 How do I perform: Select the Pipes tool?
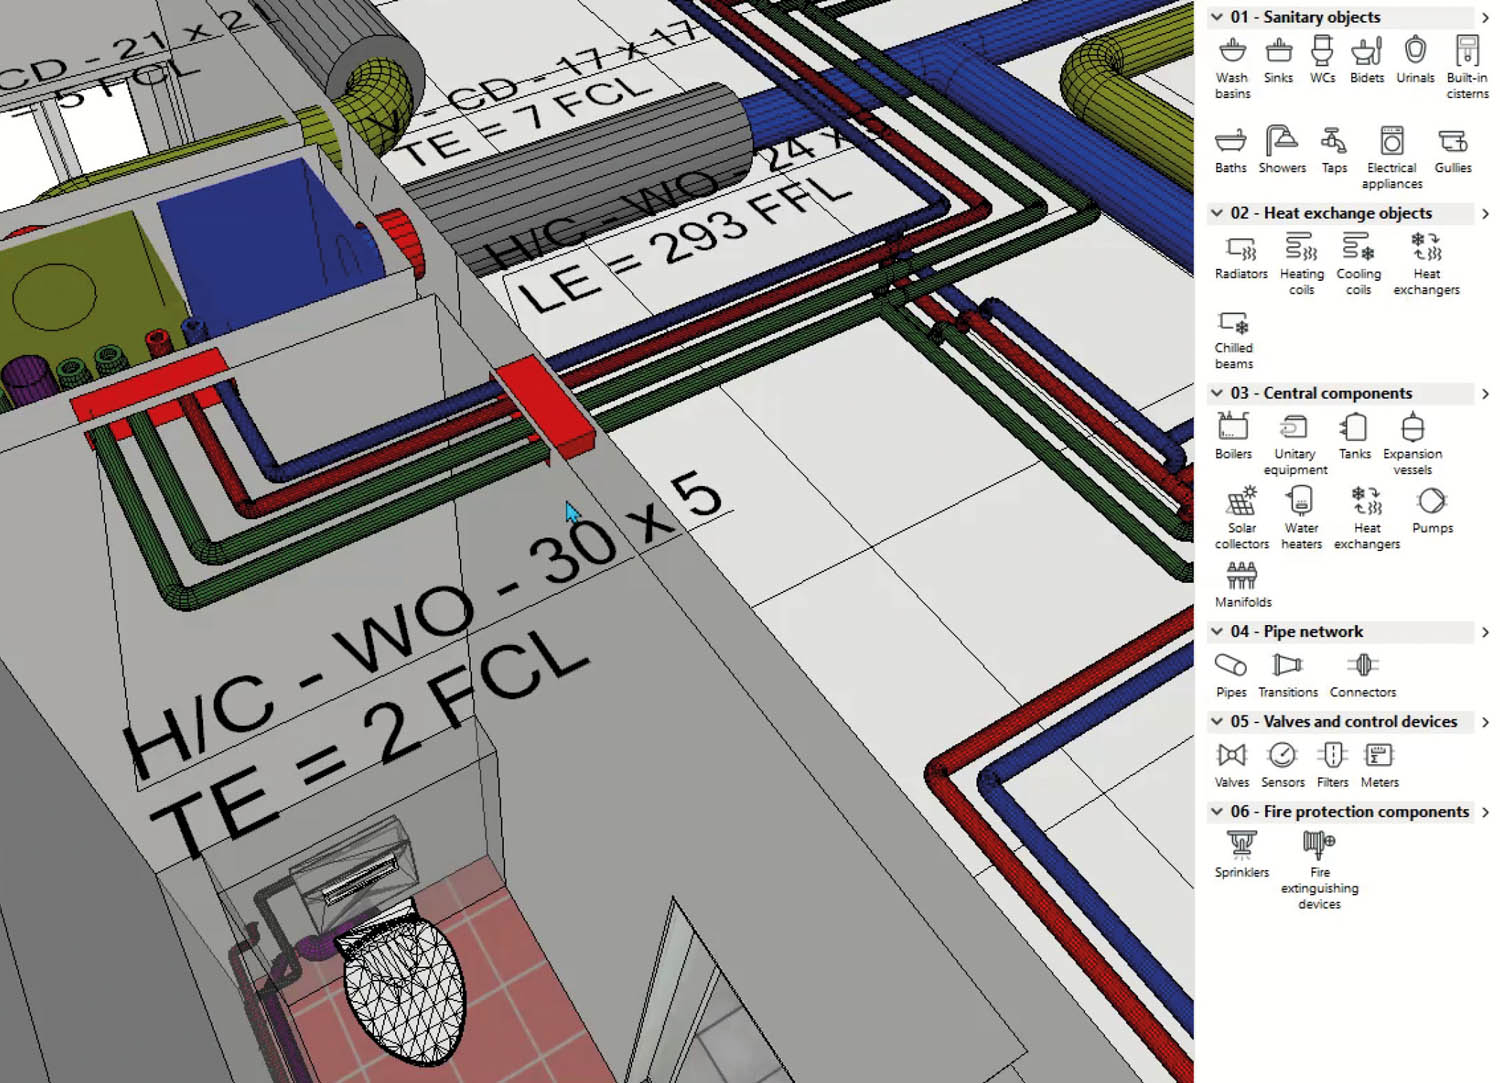(1231, 666)
